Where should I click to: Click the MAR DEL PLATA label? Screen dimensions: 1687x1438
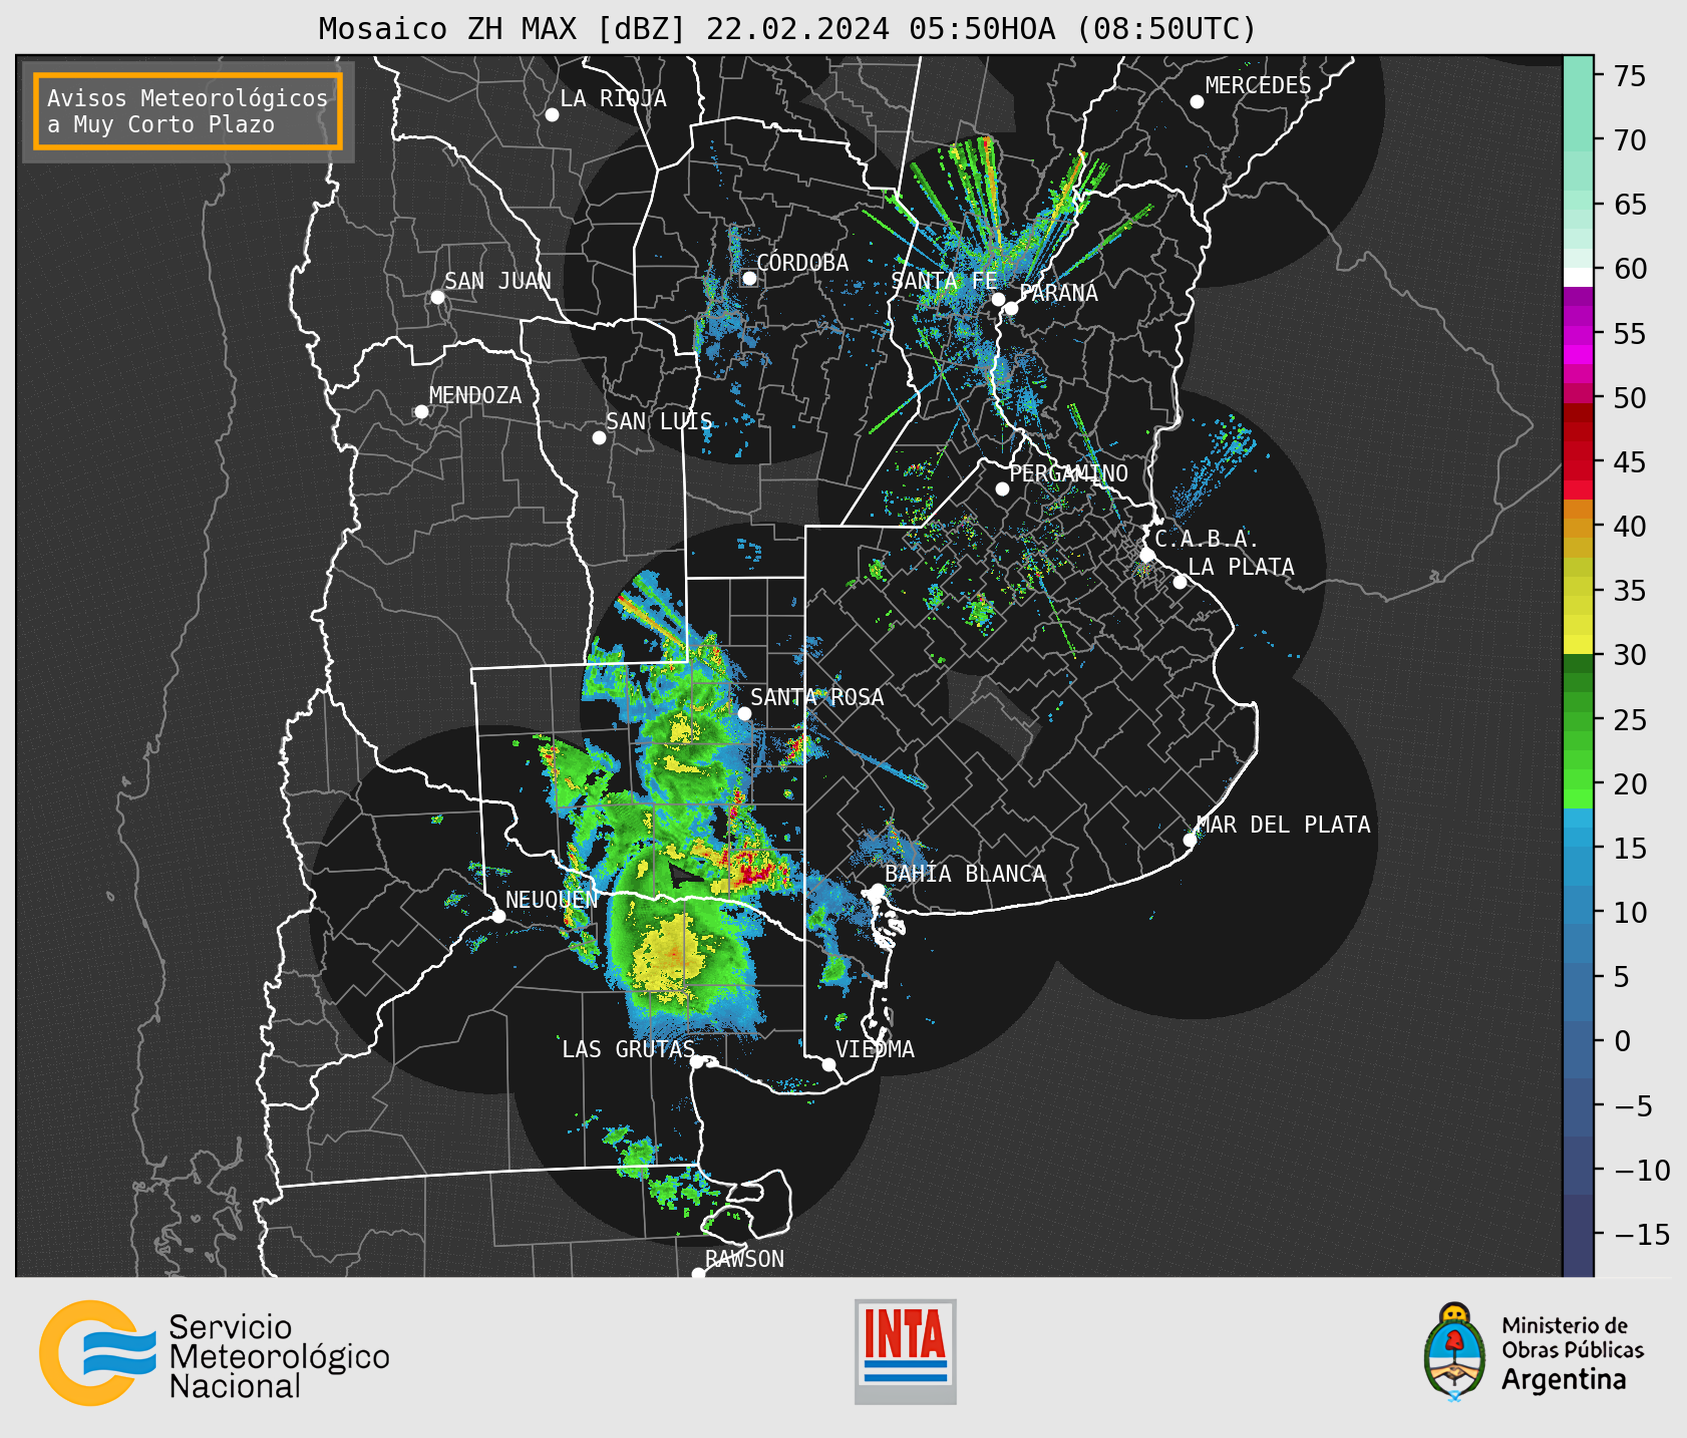point(1283,824)
